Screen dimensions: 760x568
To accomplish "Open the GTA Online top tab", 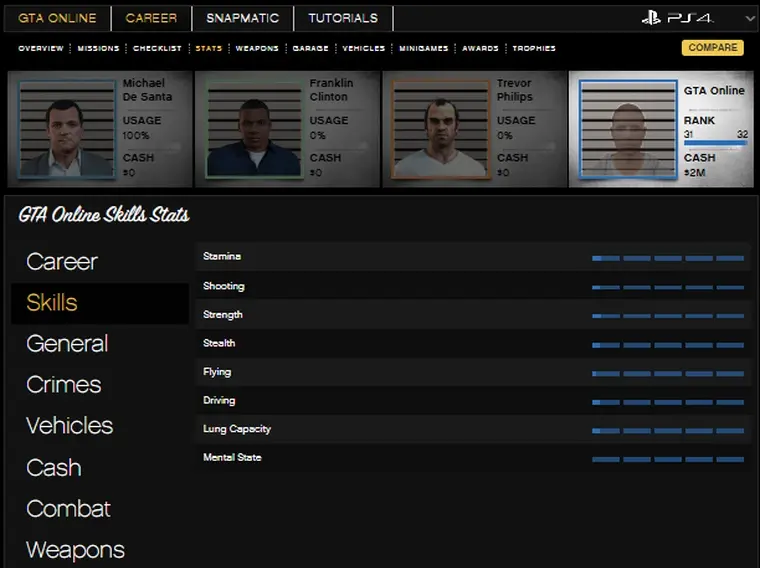I will [x=57, y=18].
